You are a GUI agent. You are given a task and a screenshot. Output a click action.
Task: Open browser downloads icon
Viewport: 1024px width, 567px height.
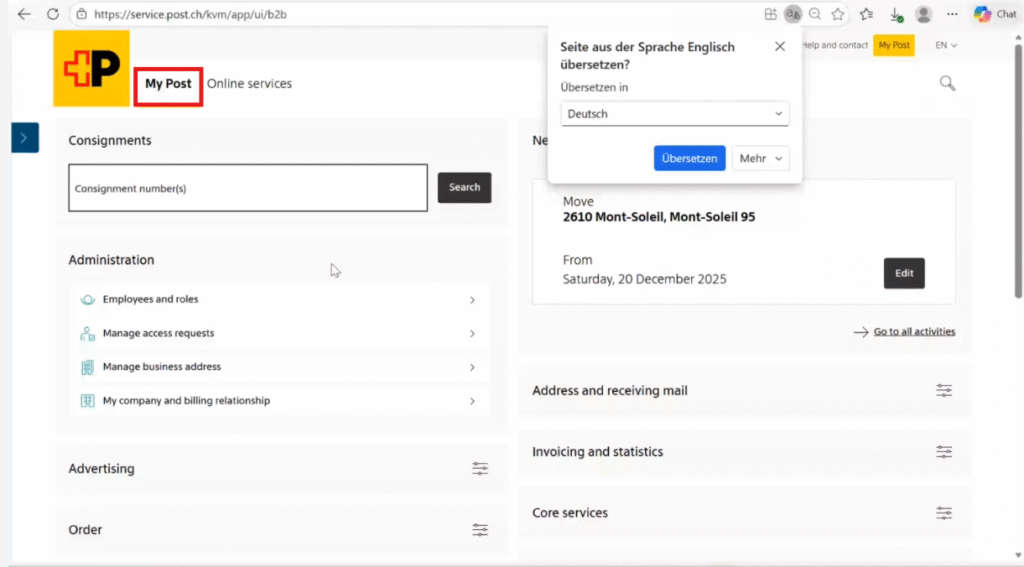895,14
